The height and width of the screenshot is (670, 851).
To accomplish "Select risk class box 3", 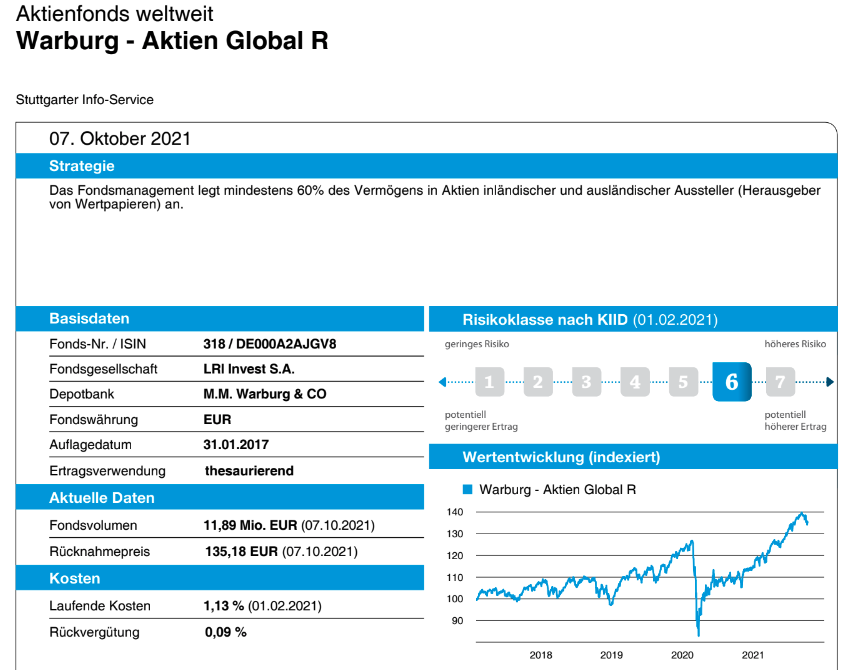I will (x=586, y=382).
